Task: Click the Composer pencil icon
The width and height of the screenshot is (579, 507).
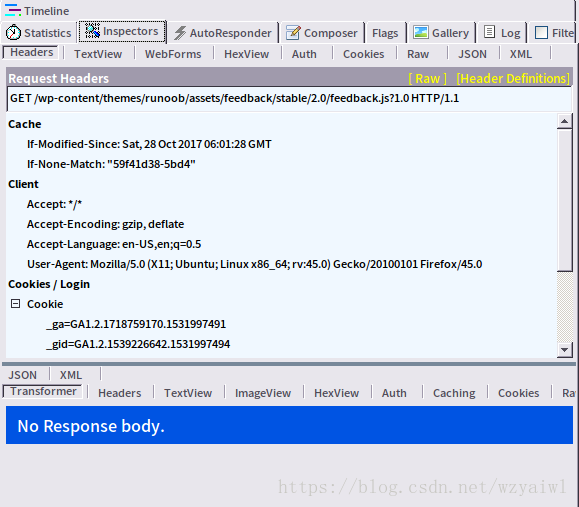Action: 293,32
